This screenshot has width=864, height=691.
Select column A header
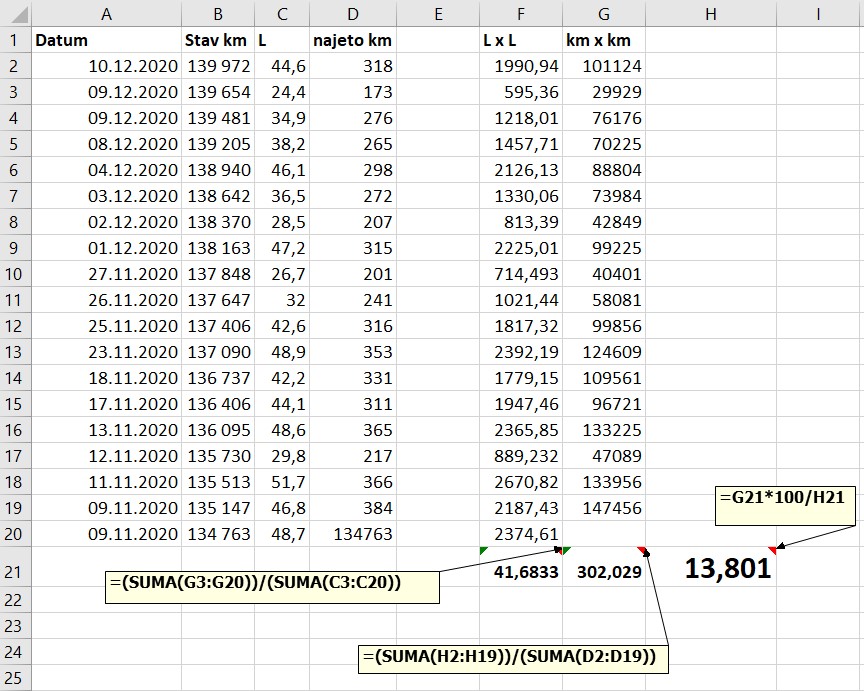click(106, 14)
